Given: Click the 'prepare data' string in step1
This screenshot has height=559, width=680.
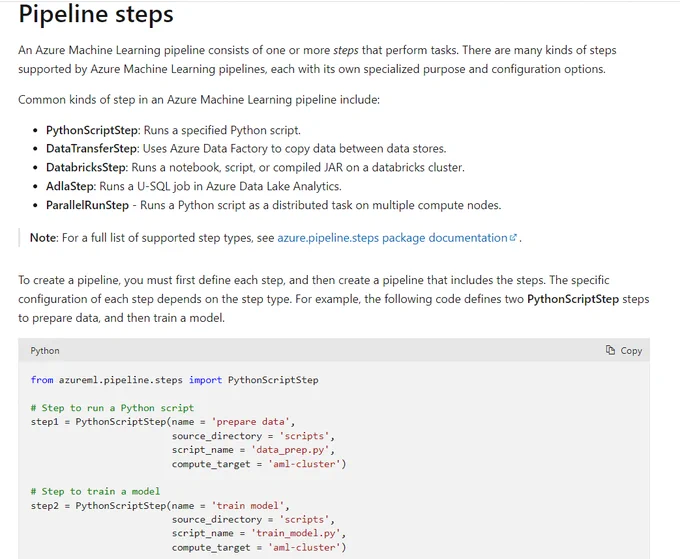Looking at the screenshot, I should 250,422.
